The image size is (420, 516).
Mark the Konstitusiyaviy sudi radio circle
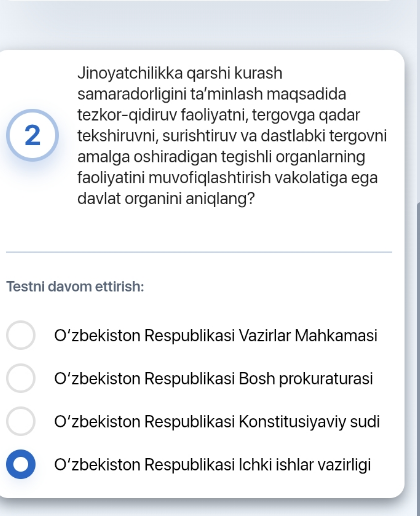click(x=21, y=421)
